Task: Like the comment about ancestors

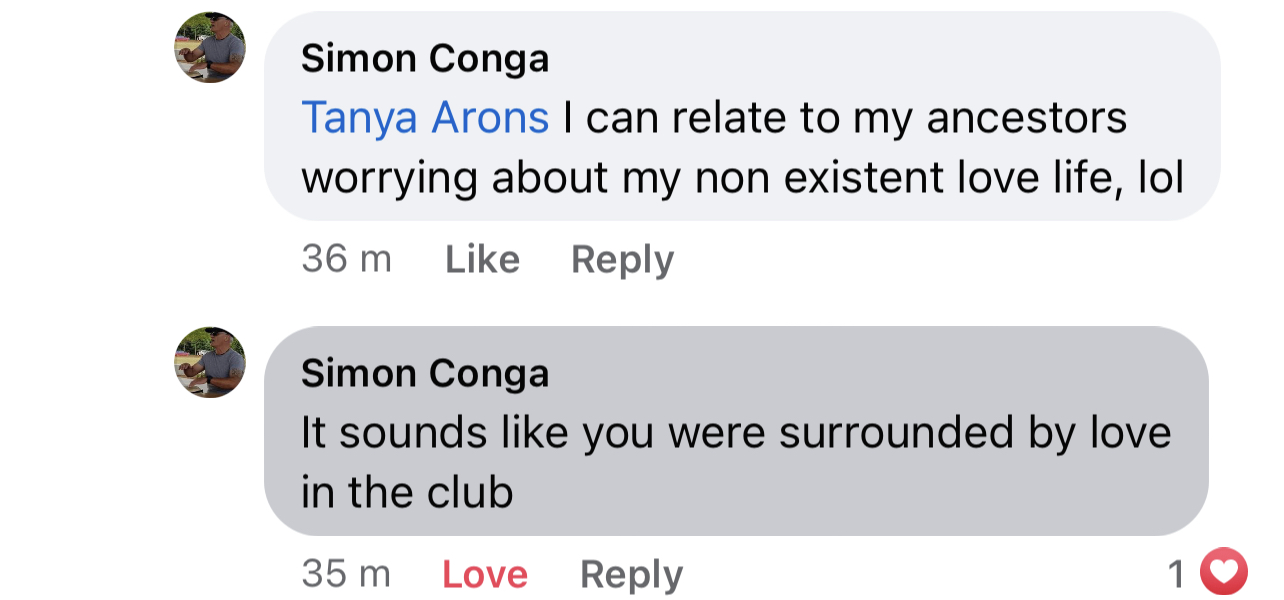Action: [482, 260]
